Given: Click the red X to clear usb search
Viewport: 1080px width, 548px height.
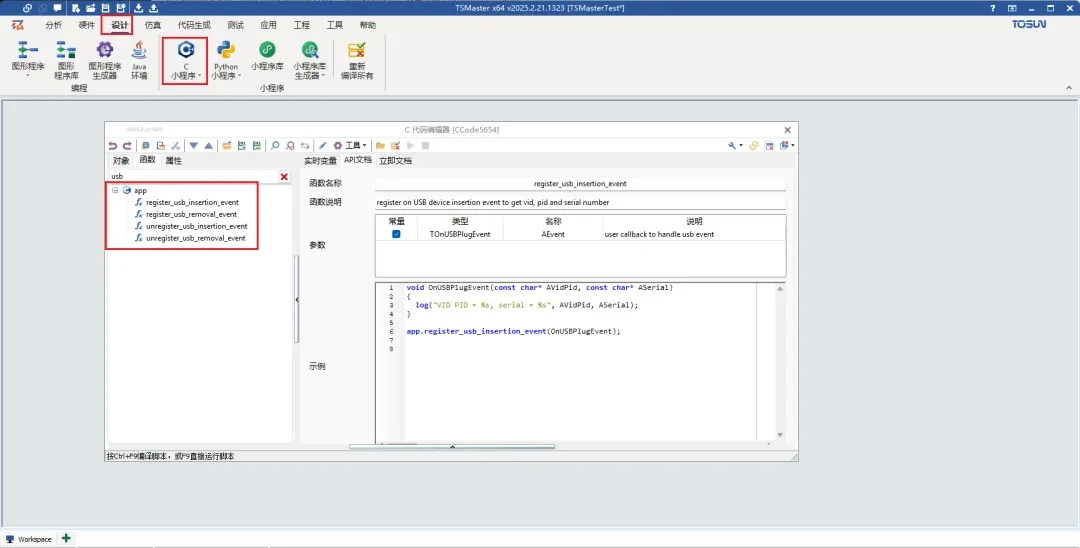Looking at the screenshot, I should click(x=284, y=176).
